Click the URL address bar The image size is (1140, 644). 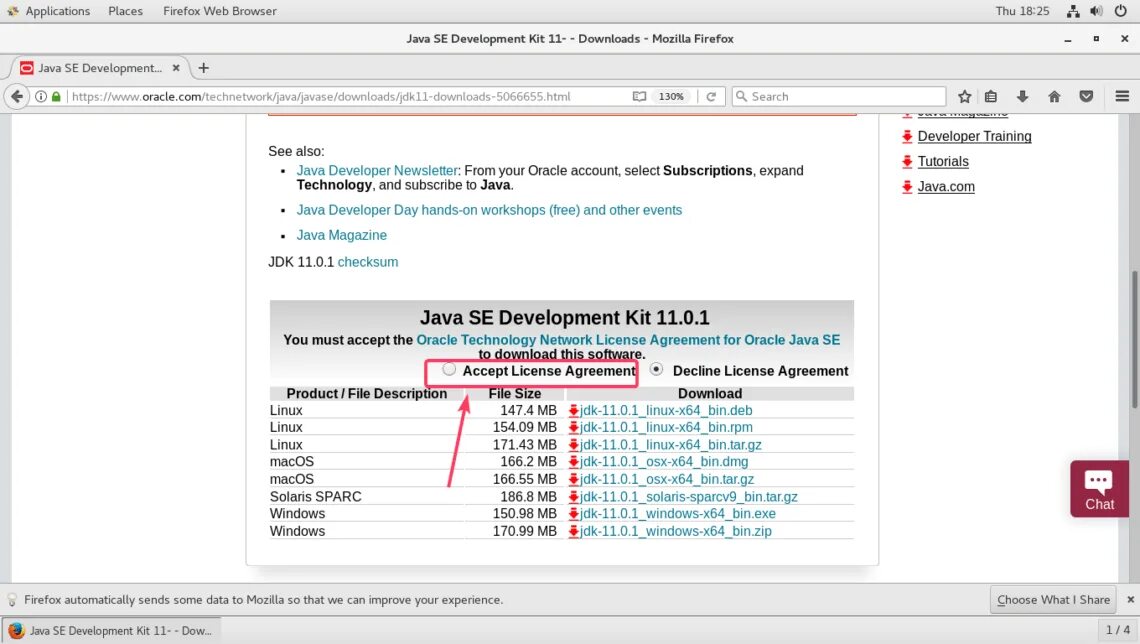349,96
